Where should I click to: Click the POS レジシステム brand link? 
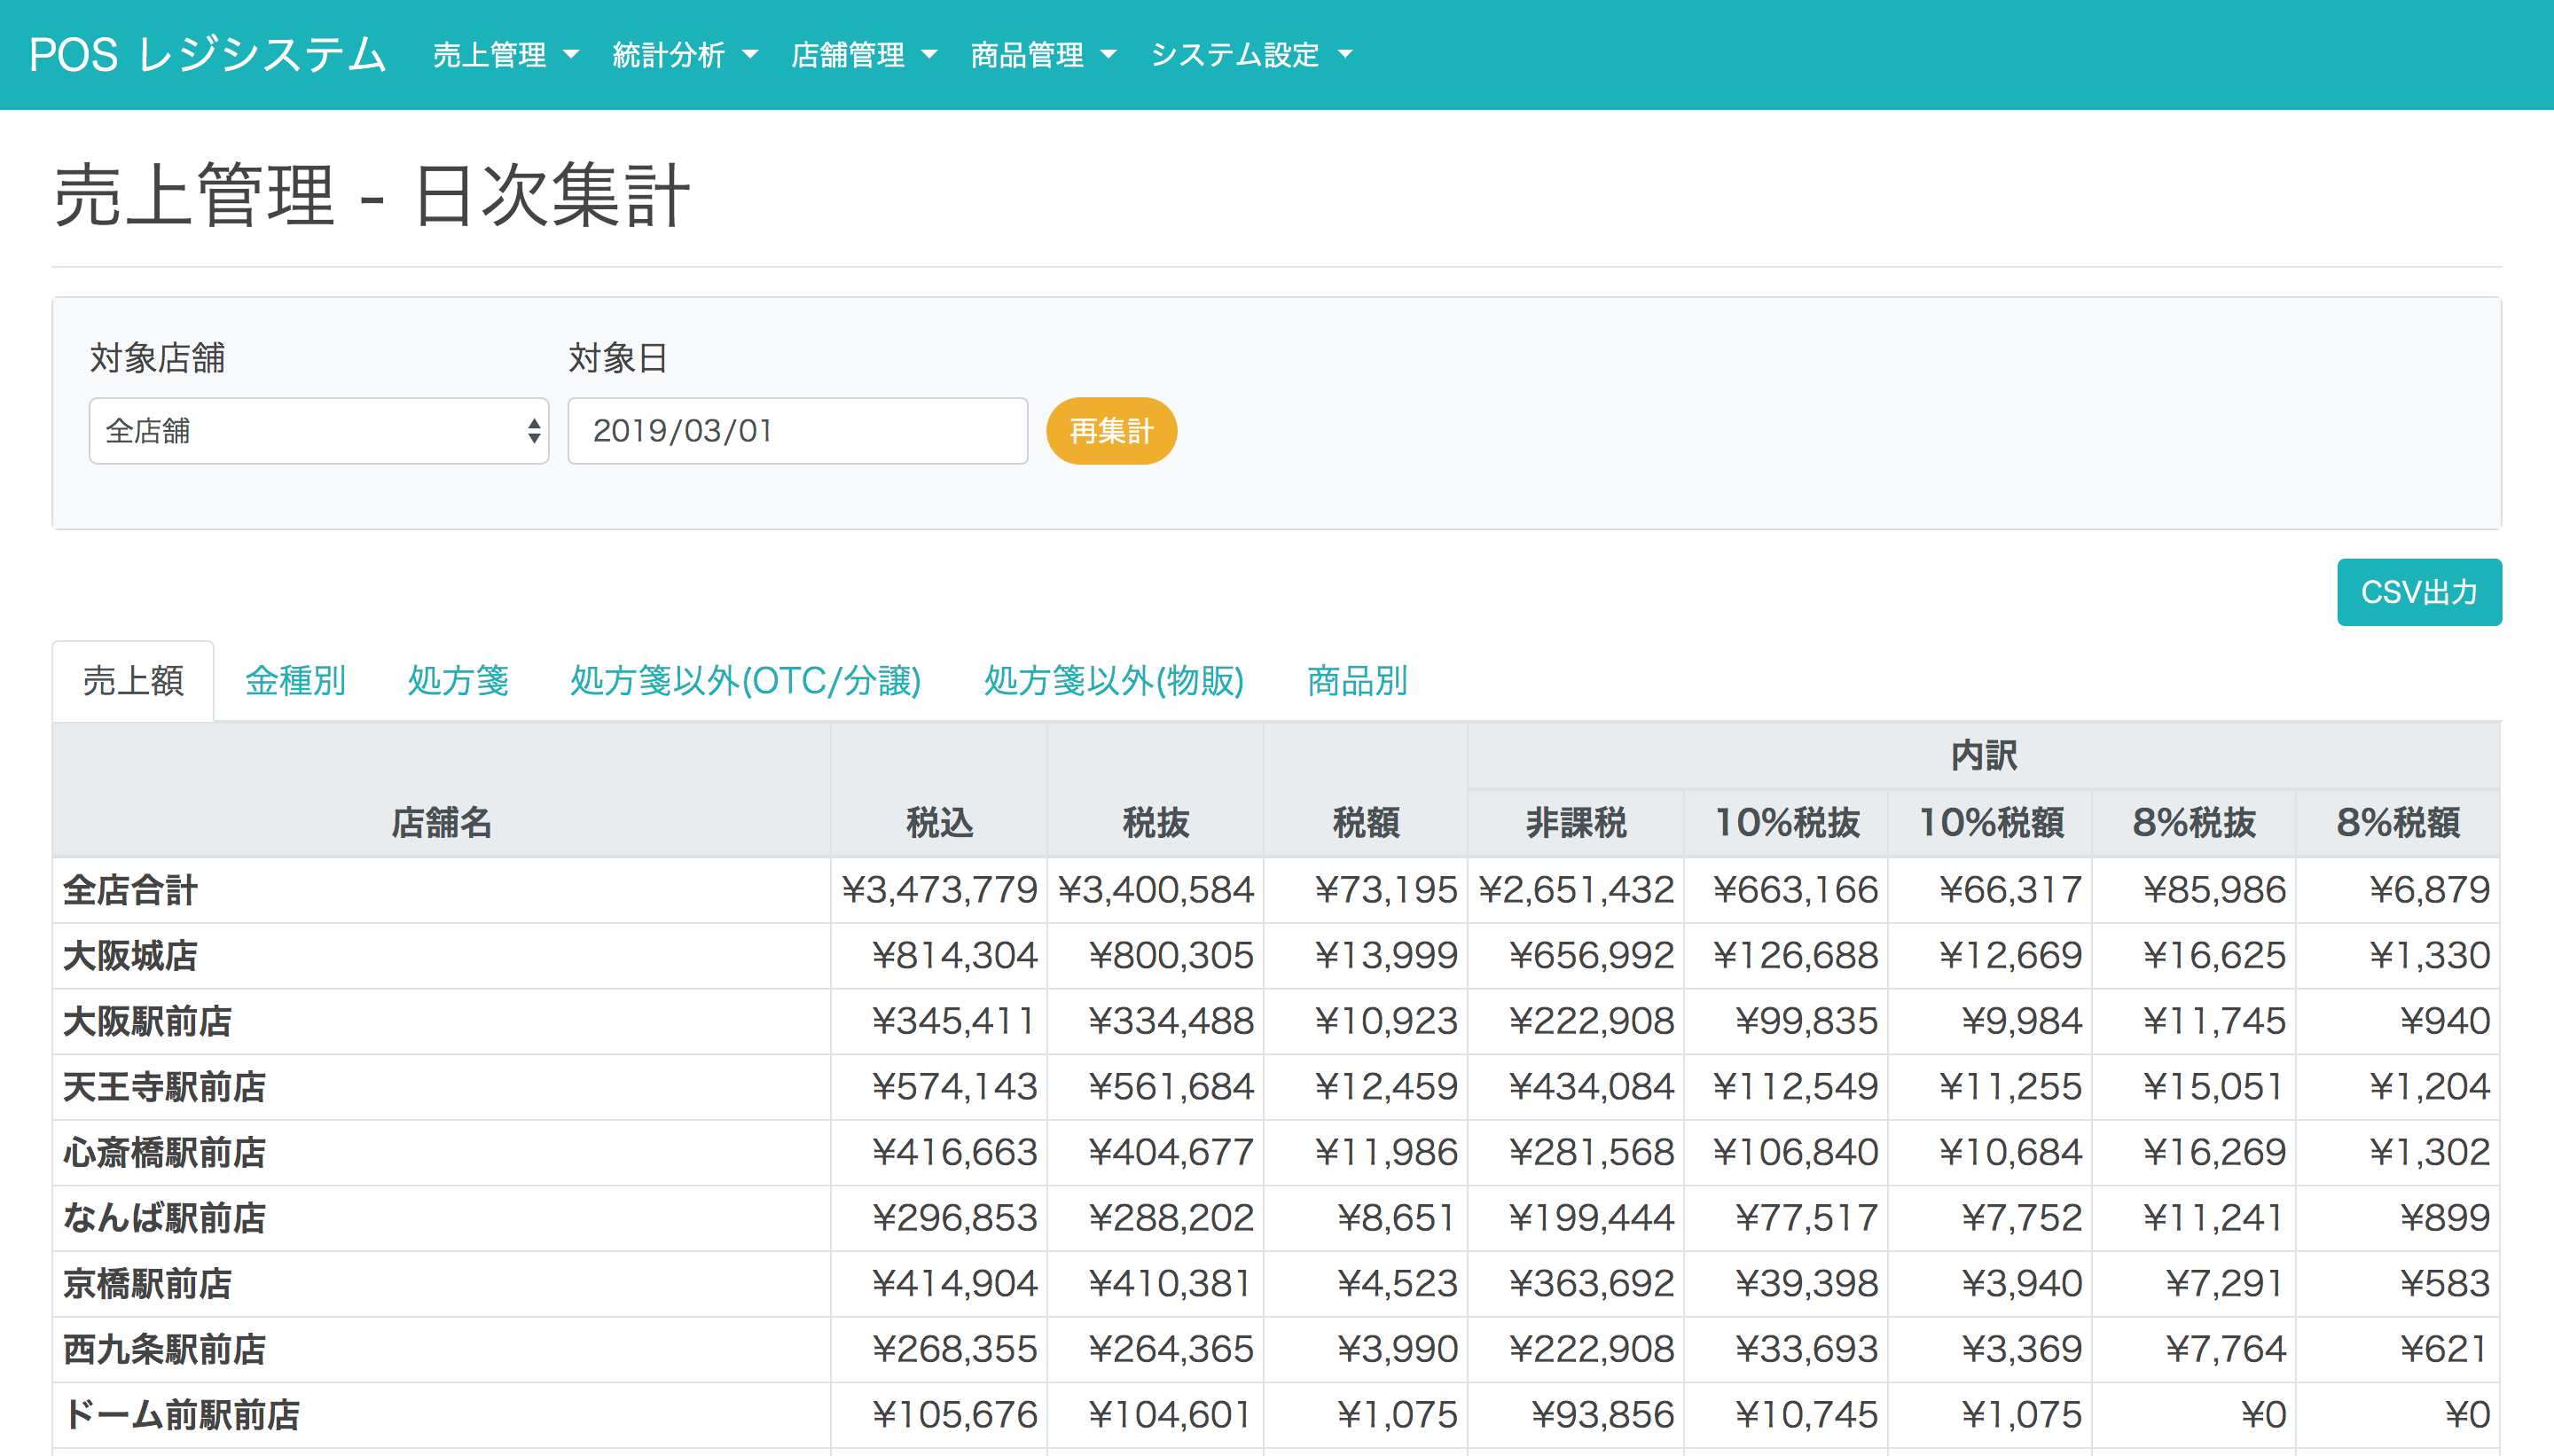click(207, 55)
